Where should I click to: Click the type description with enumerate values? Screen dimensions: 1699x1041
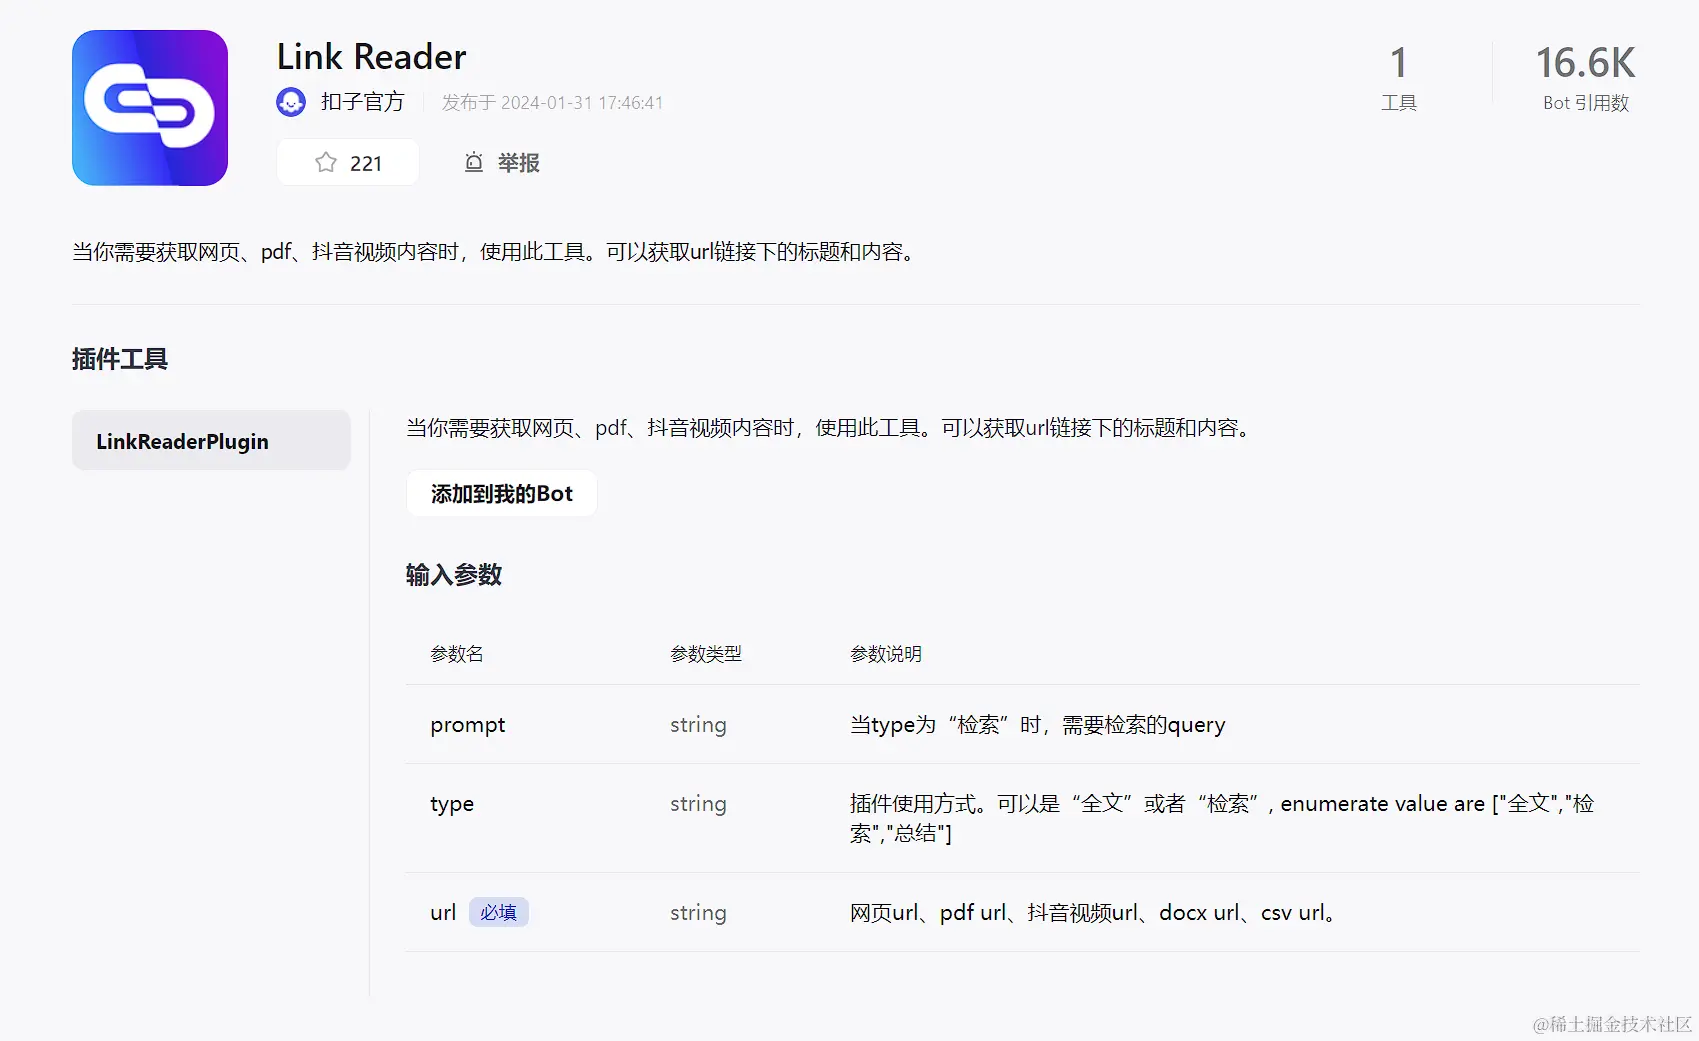click(x=1222, y=818)
